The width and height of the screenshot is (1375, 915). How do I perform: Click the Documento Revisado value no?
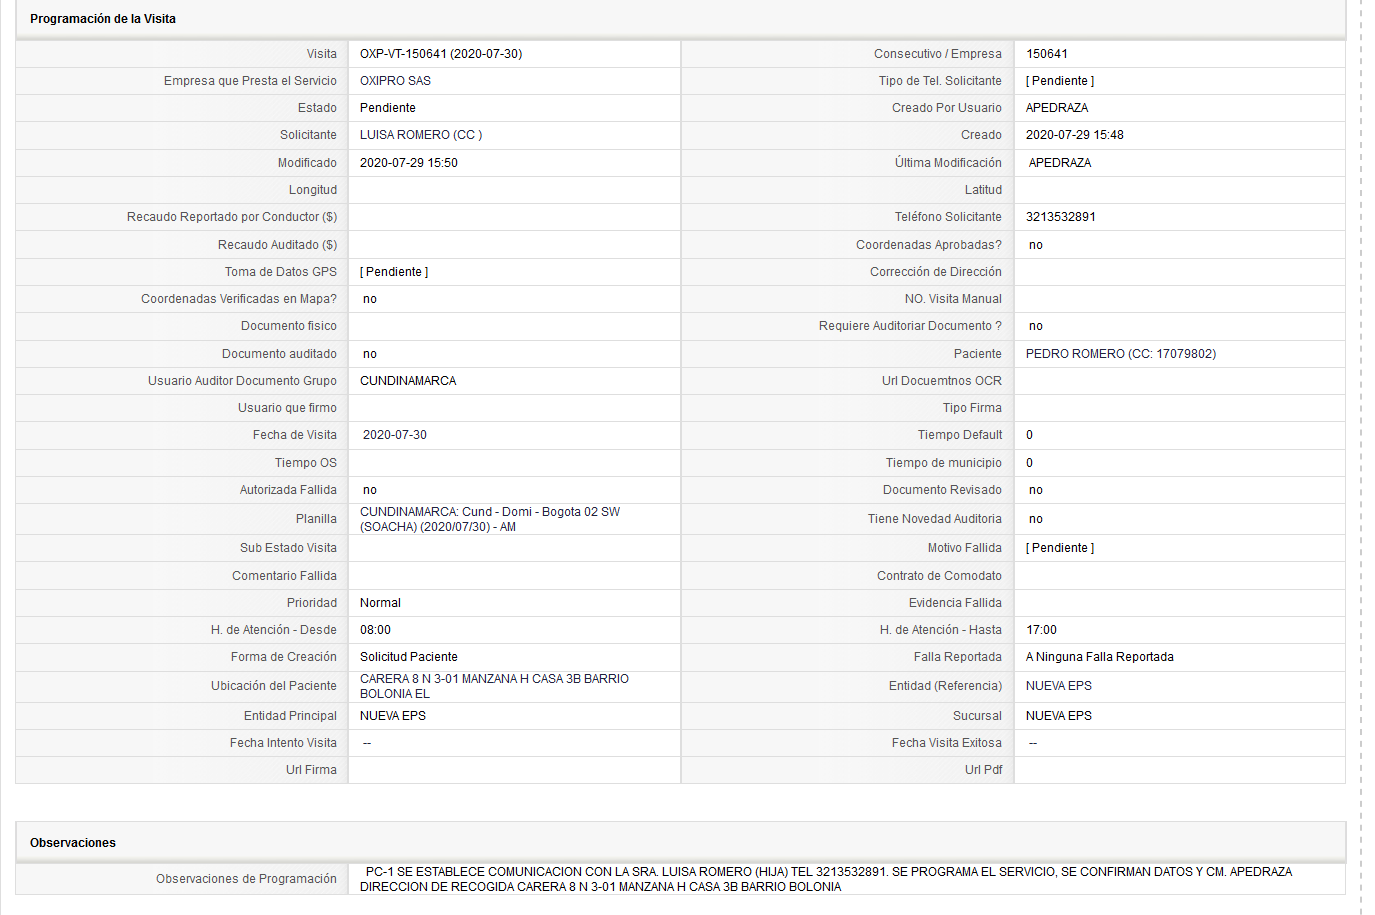(x=1036, y=490)
